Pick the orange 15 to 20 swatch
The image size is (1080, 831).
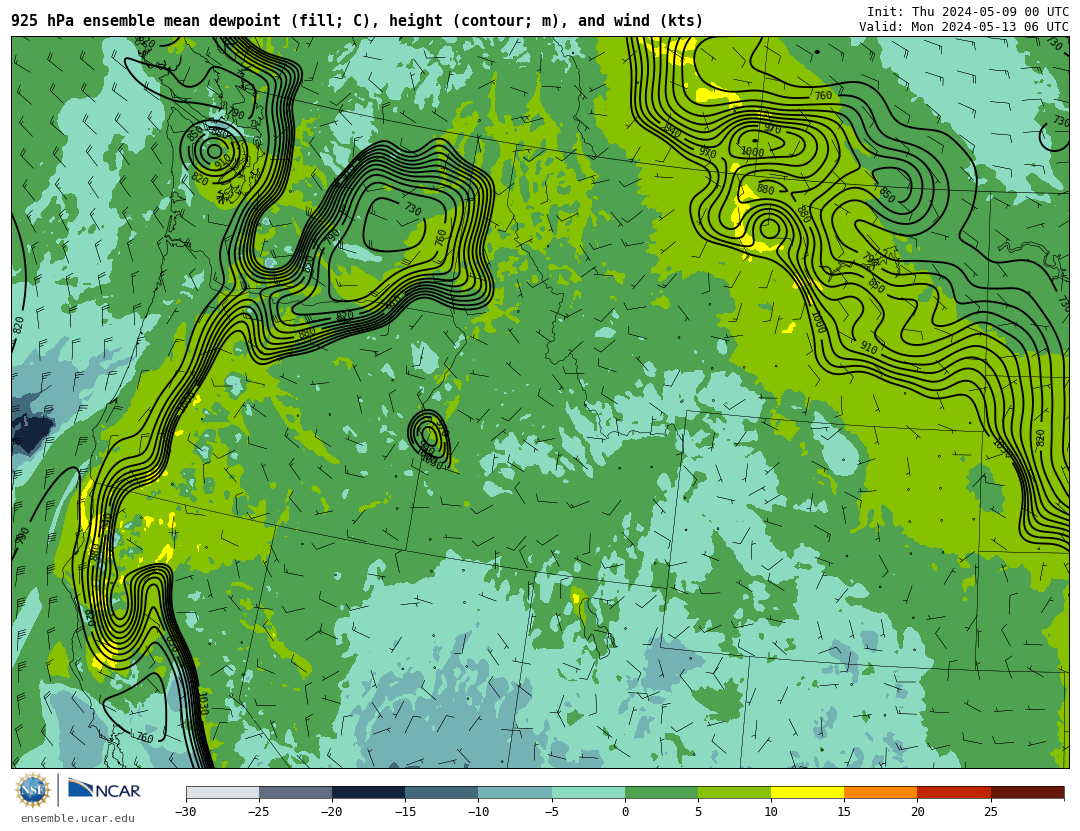881,792
